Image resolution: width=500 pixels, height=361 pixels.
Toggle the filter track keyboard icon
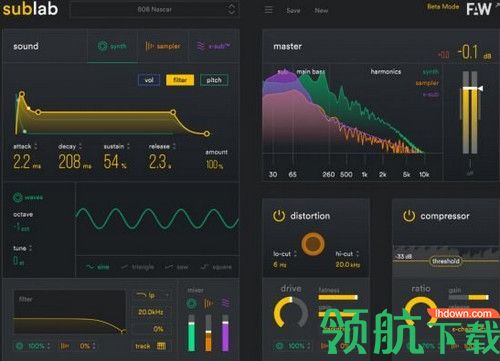coord(161,346)
